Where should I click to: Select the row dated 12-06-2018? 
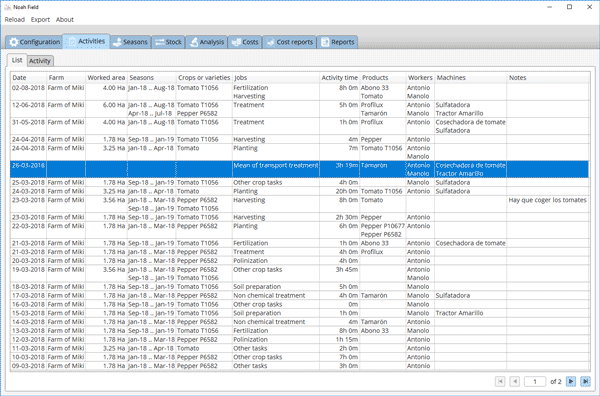(x=300, y=109)
